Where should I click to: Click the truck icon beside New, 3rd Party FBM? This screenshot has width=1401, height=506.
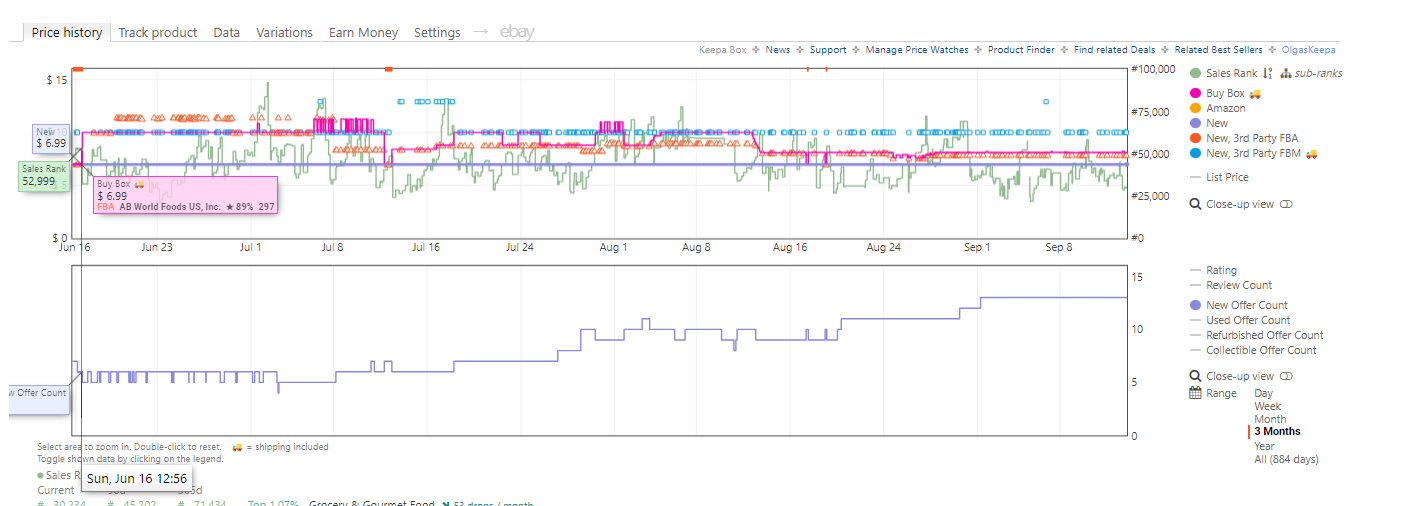1312,153
